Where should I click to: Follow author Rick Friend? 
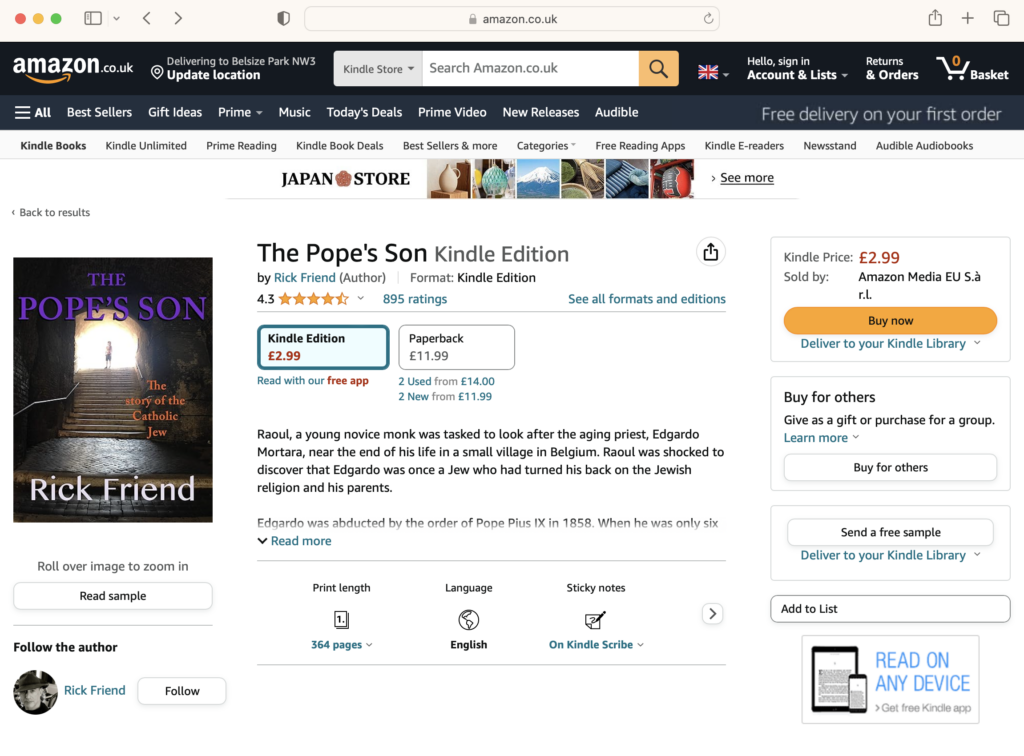(182, 691)
